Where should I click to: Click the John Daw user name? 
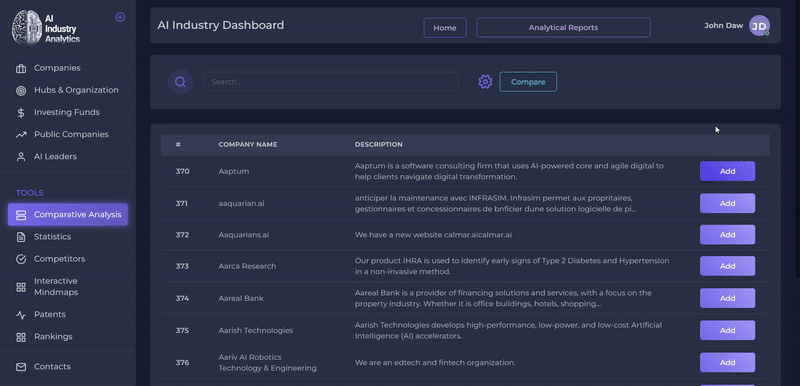click(723, 25)
